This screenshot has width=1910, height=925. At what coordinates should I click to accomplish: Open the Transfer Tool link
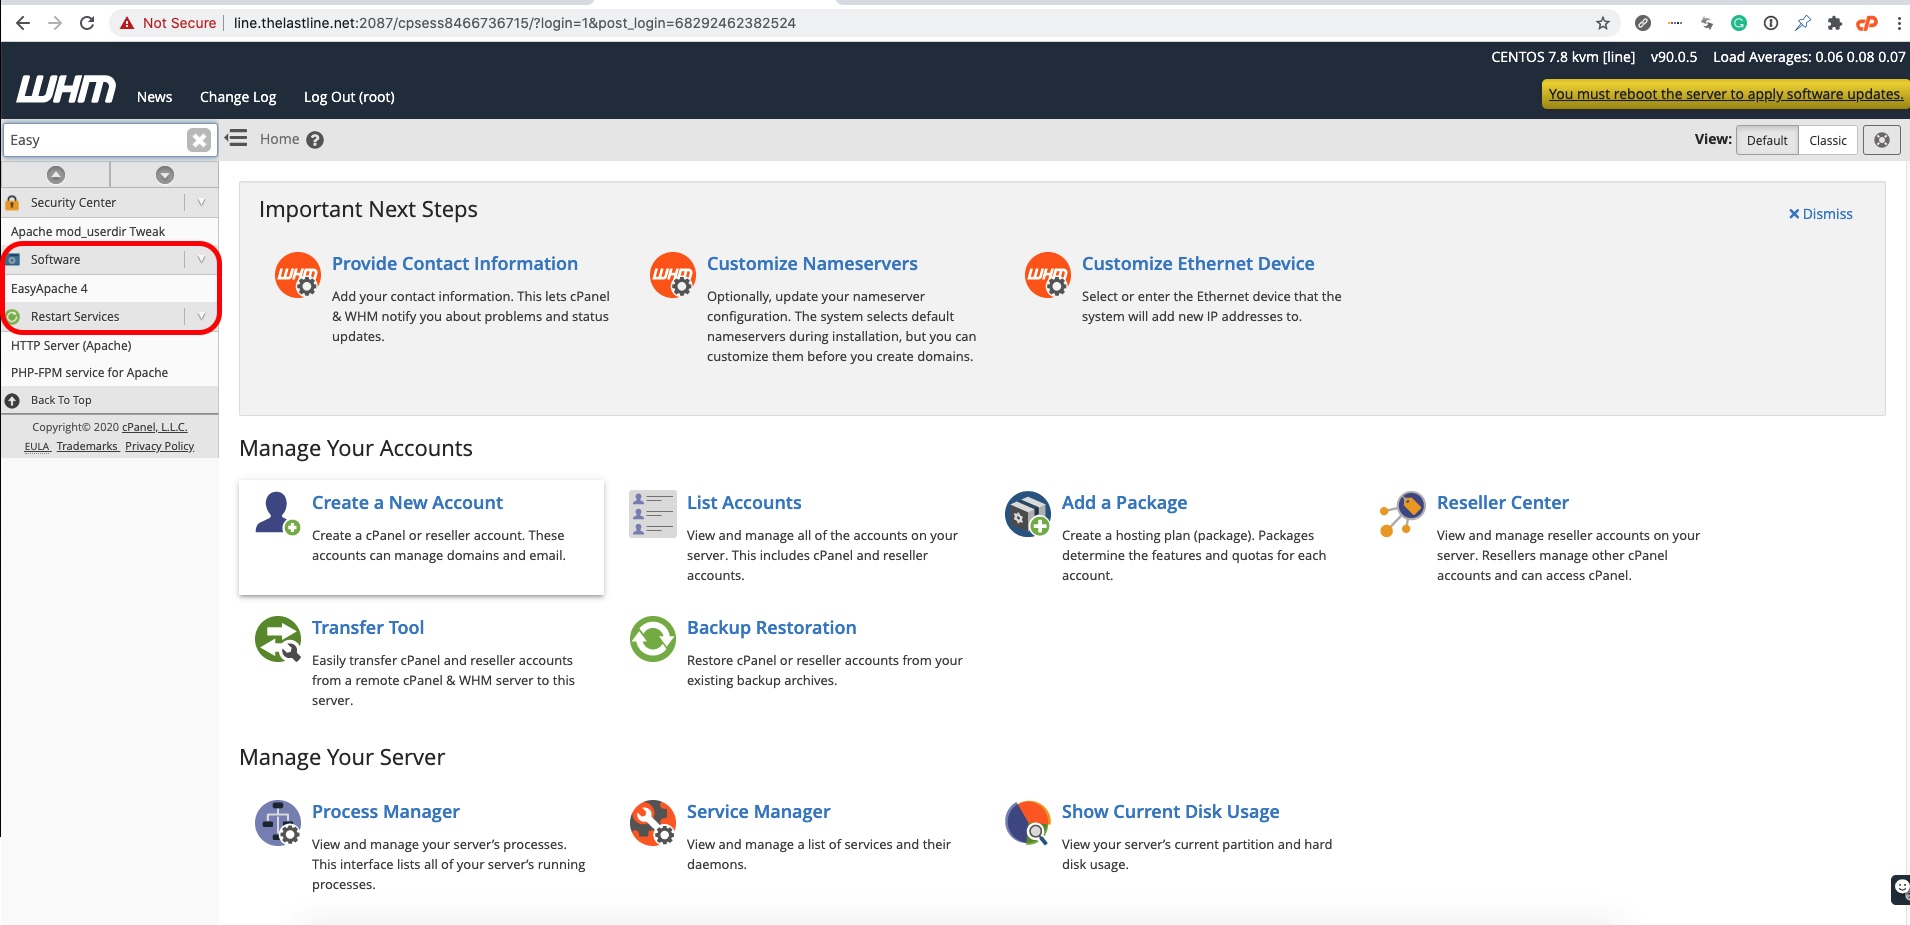pos(368,628)
